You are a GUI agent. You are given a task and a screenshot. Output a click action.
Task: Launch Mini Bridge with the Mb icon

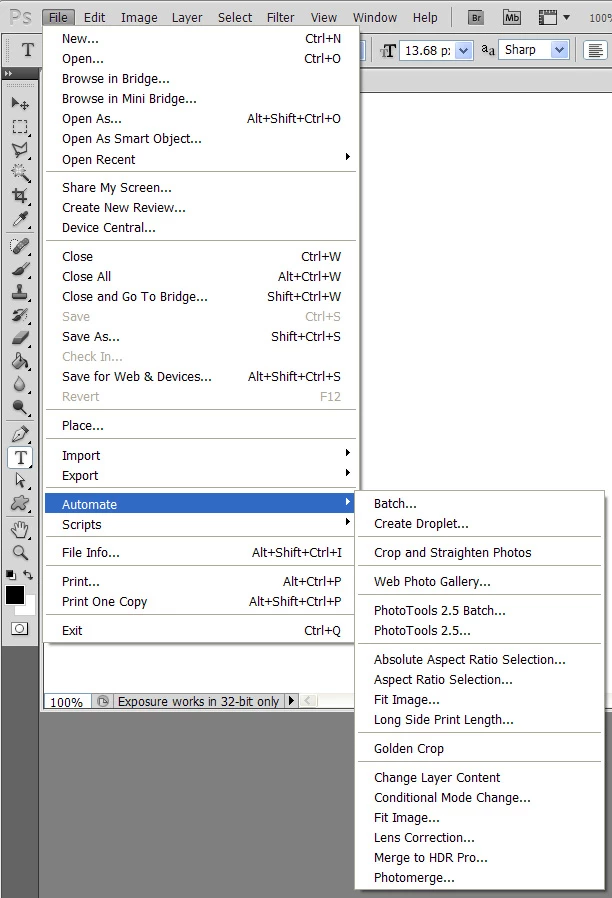click(x=512, y=18)
